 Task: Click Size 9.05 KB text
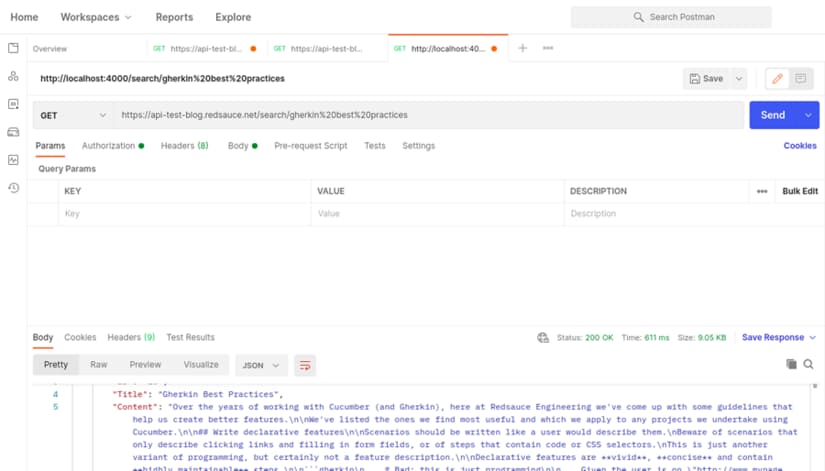pos(702,338)
